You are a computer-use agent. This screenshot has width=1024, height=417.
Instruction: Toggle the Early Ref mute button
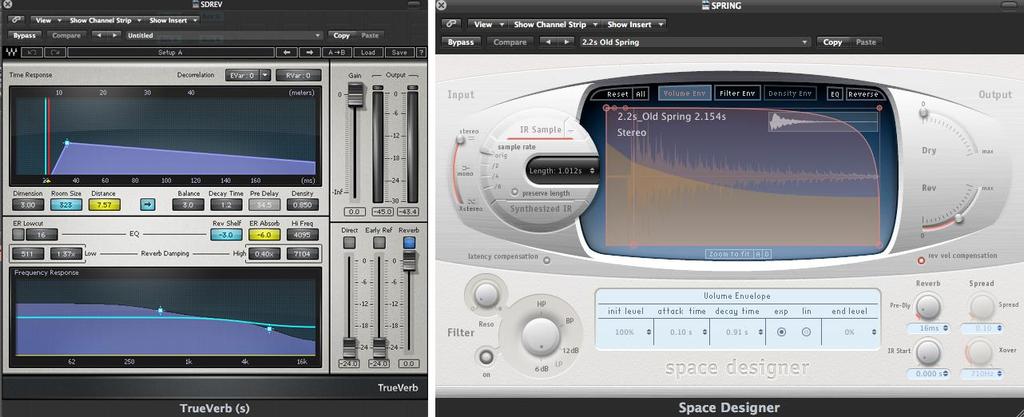379,243
